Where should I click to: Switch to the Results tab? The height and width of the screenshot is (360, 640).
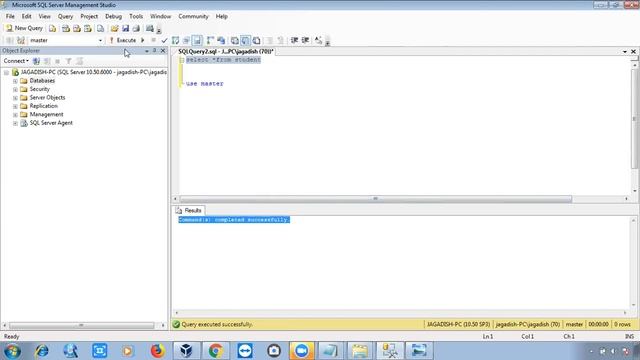tap(189, 210)
